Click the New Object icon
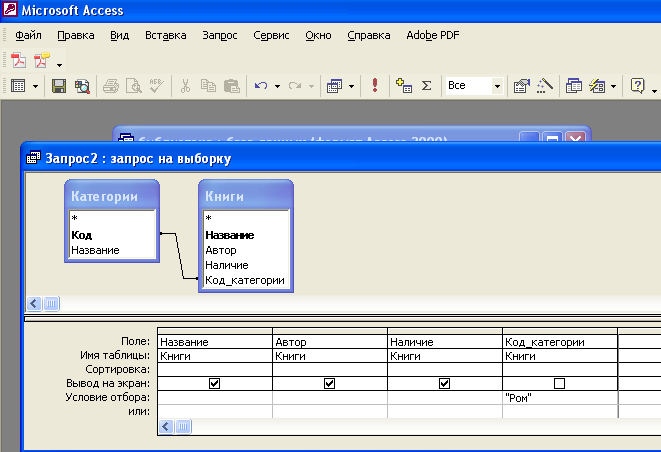661x452 pixels. 597,86
